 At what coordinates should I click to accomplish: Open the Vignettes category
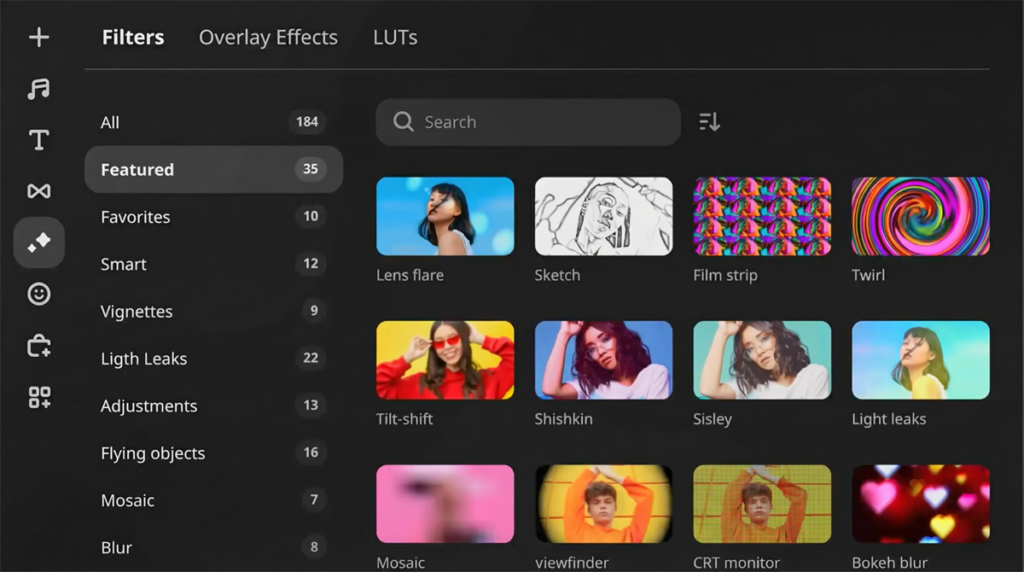click(214, 311)
